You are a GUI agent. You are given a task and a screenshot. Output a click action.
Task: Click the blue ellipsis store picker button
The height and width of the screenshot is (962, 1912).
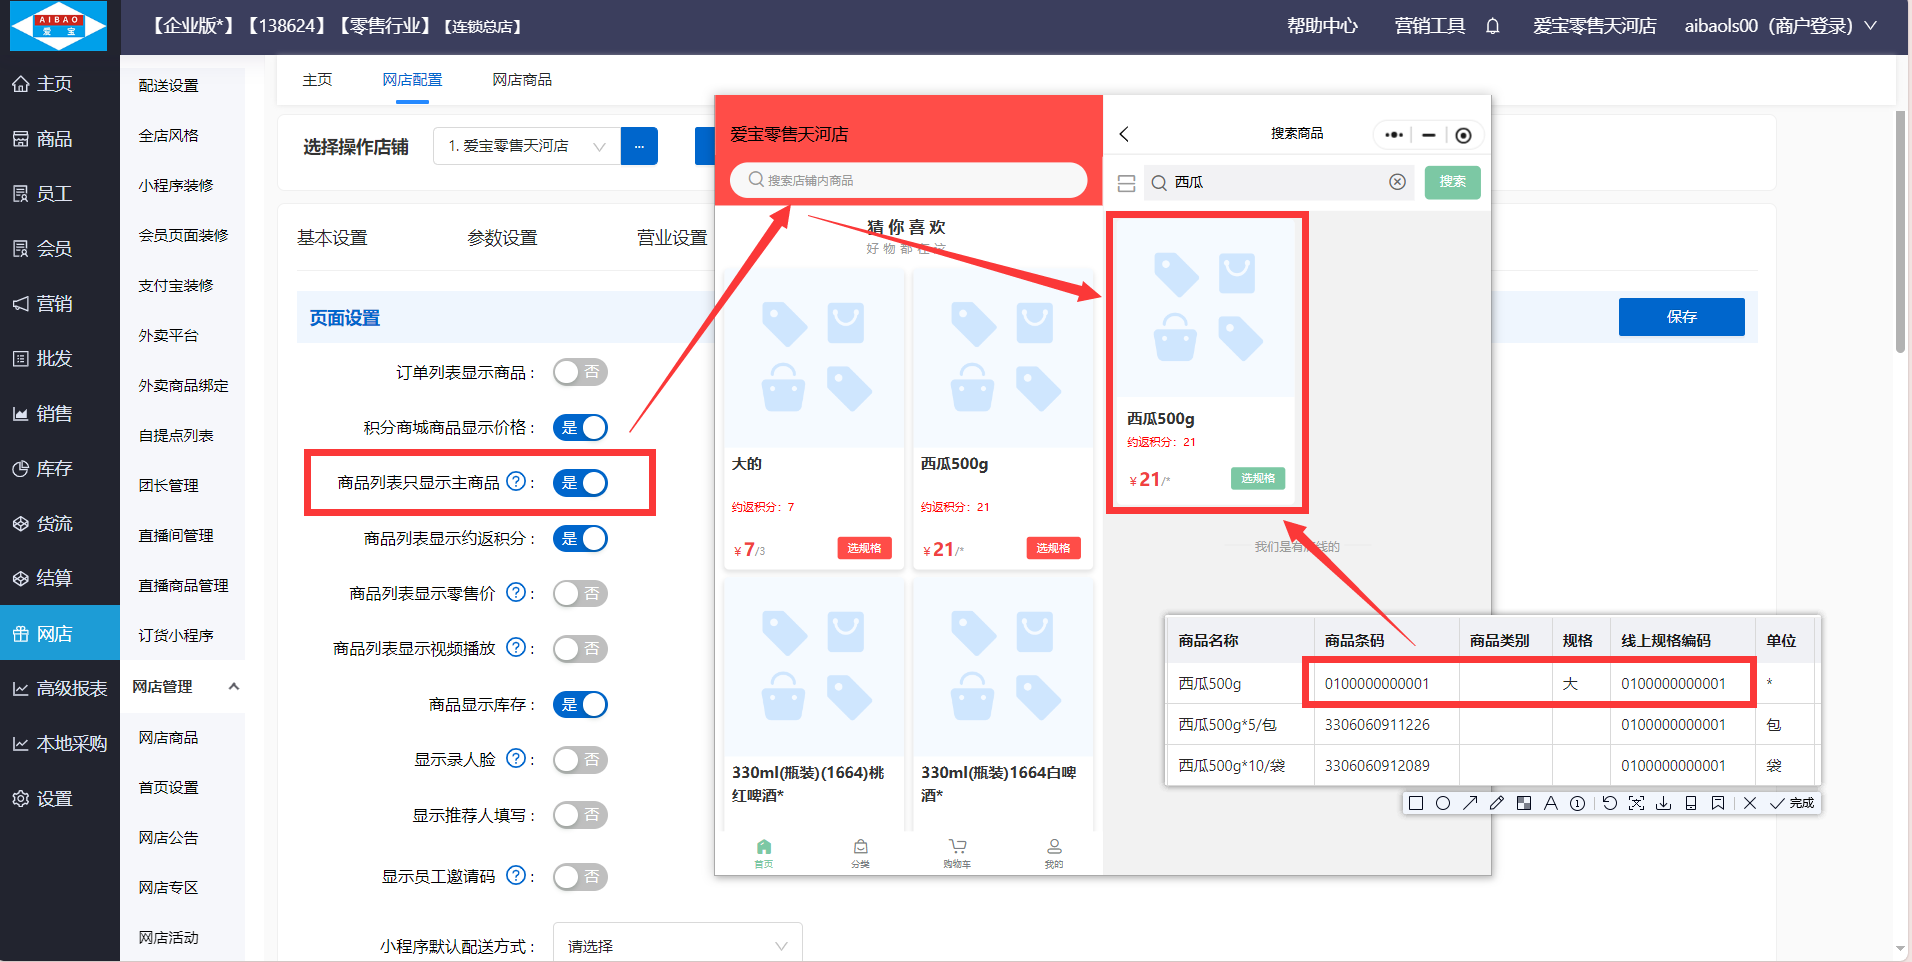point(639,146)
